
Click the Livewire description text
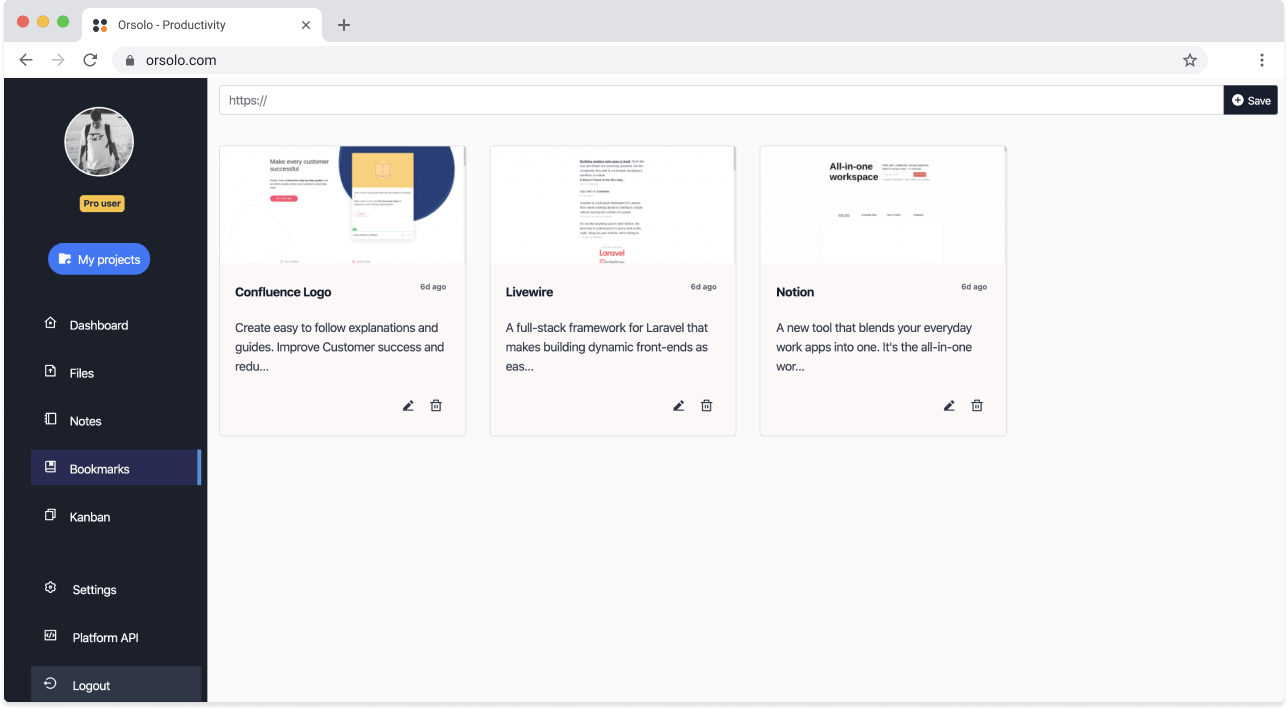coord(607,347)
